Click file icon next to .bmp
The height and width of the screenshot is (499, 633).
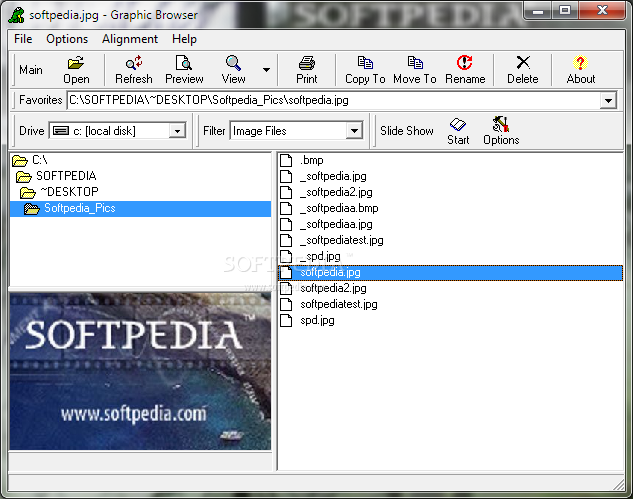coord(286,160)
